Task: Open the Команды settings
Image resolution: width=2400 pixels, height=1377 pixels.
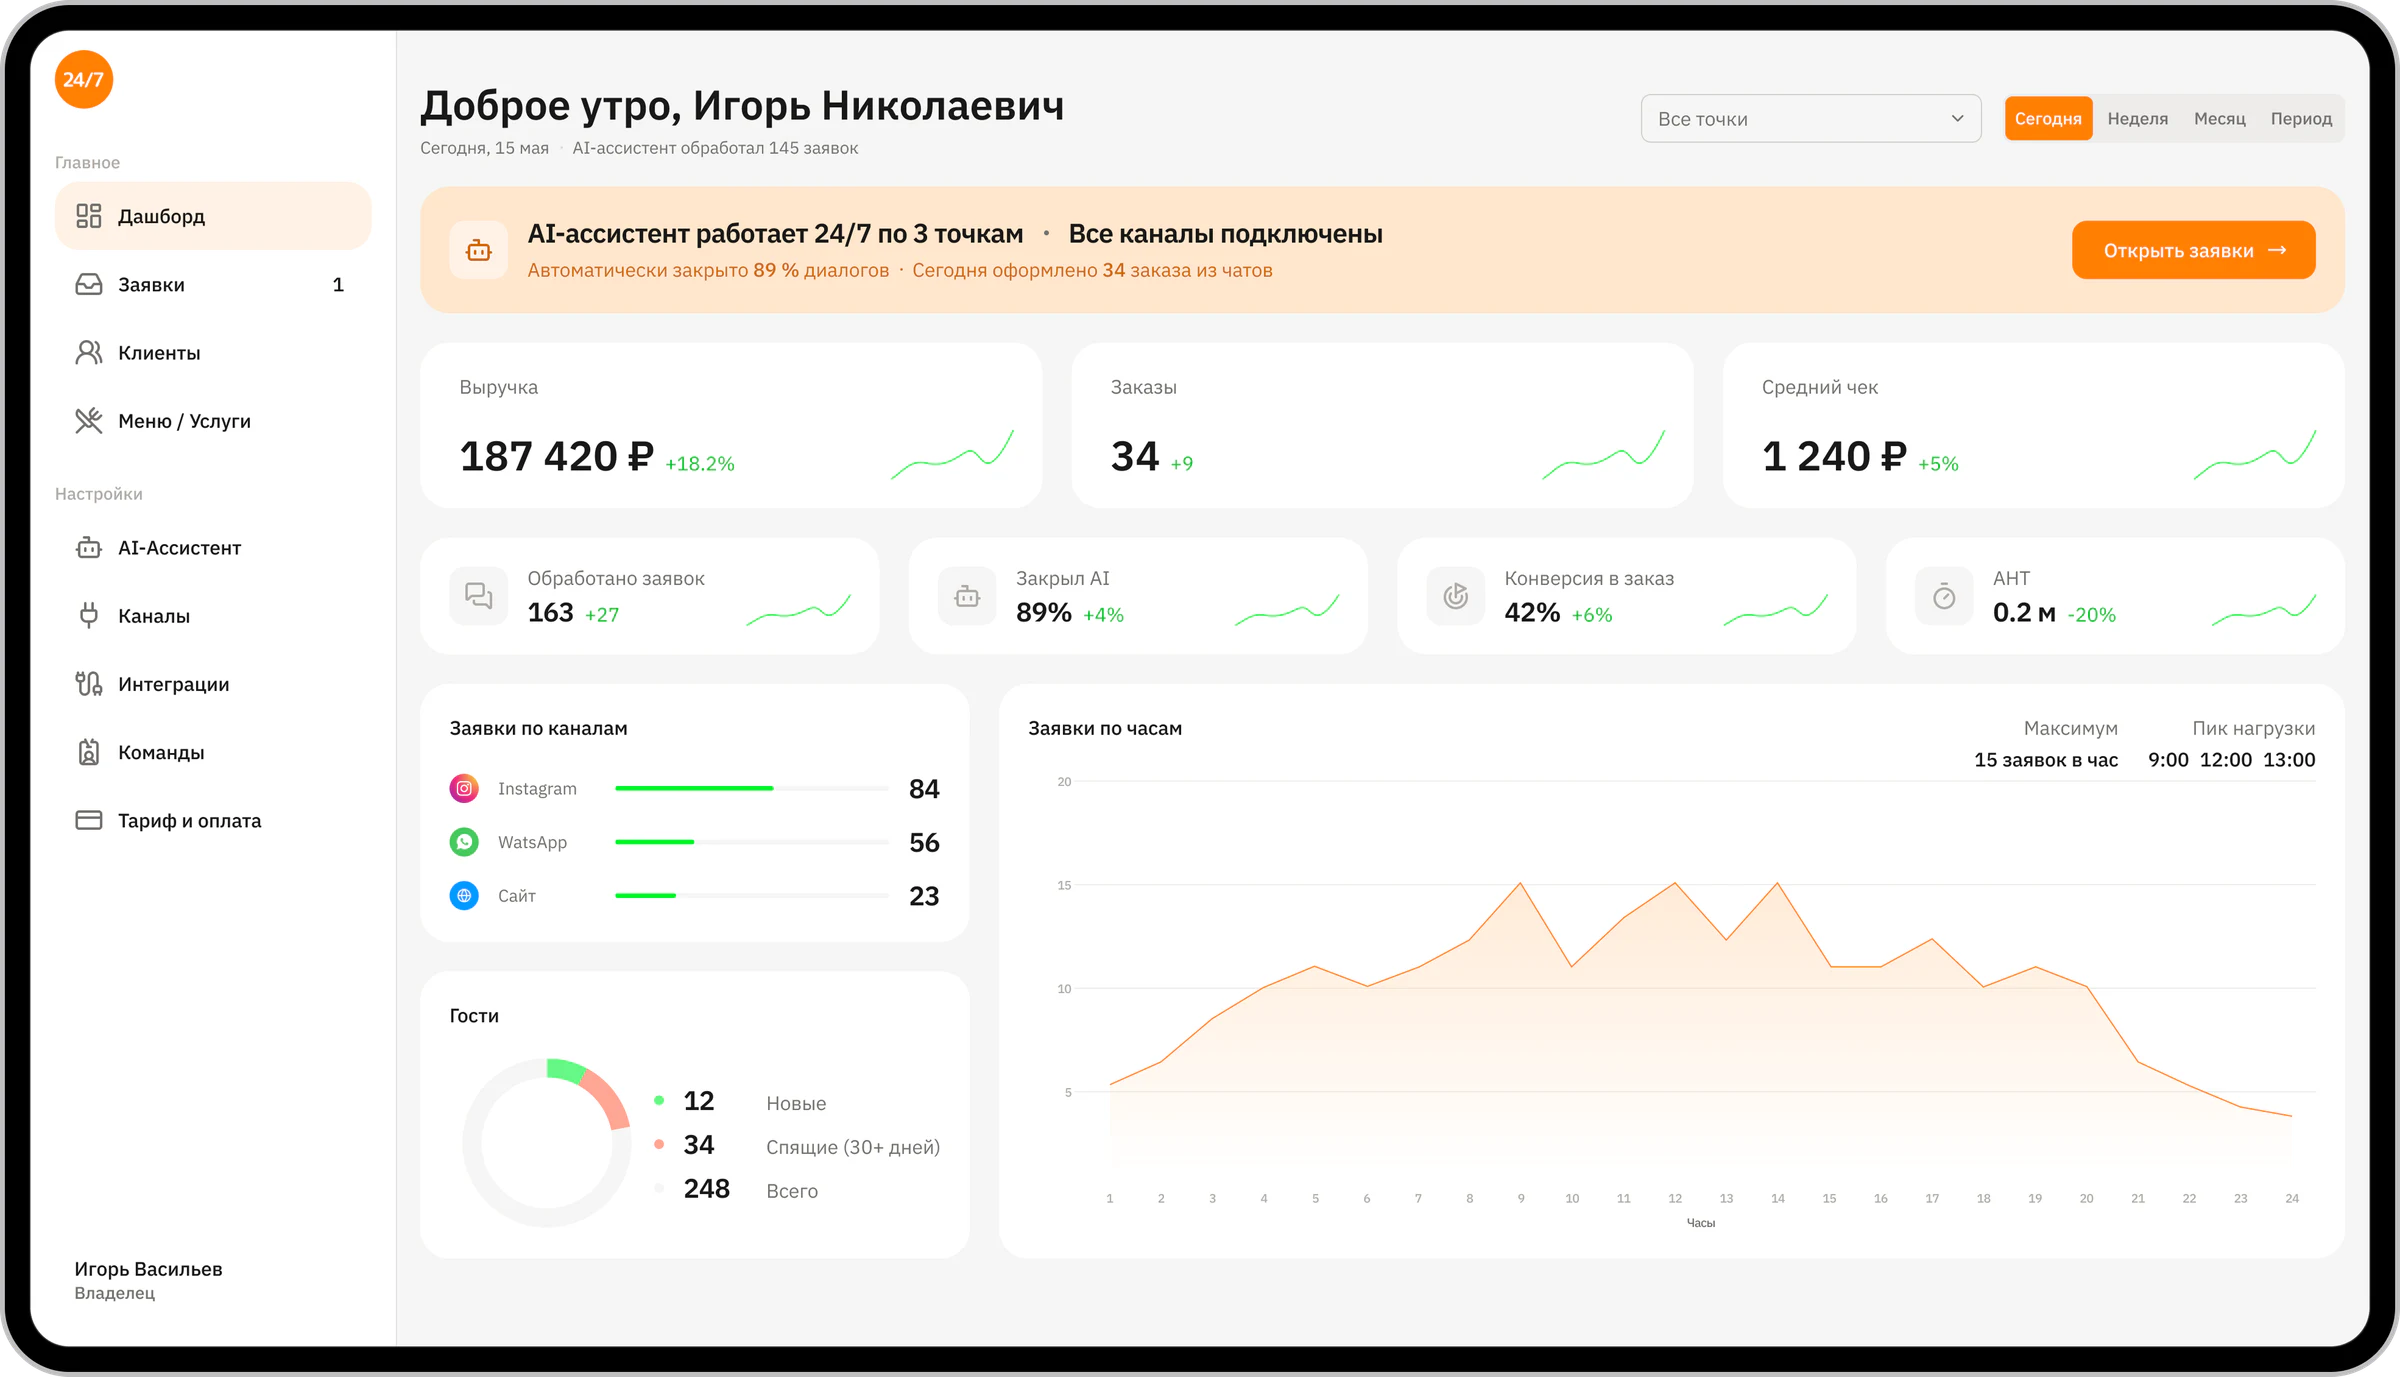Action: pos(213,751)
